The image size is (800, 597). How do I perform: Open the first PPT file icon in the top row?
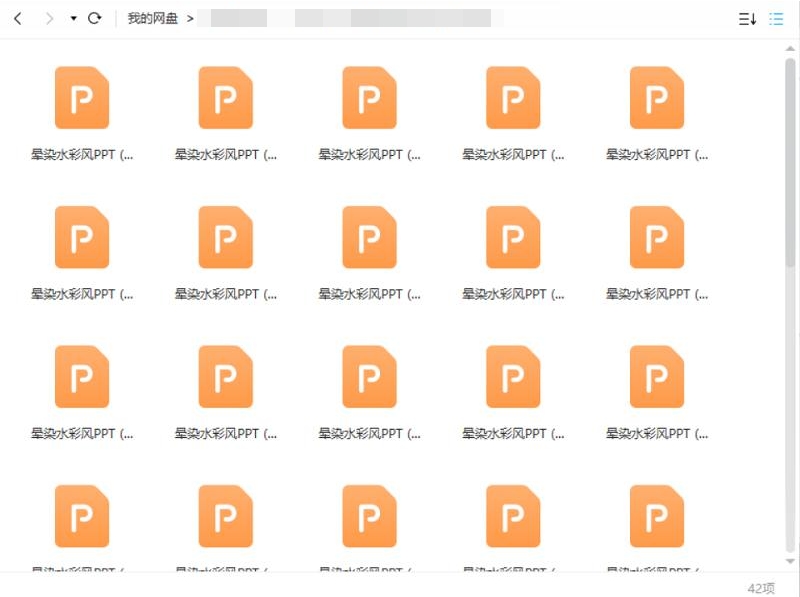(81, 97)
